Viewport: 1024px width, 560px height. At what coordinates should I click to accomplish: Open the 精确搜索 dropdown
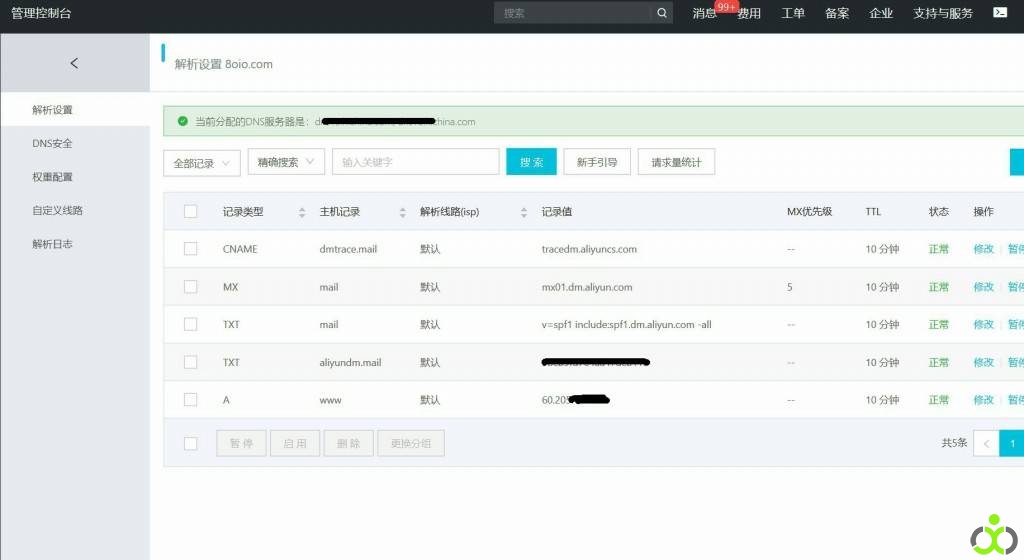click(286, 162)
